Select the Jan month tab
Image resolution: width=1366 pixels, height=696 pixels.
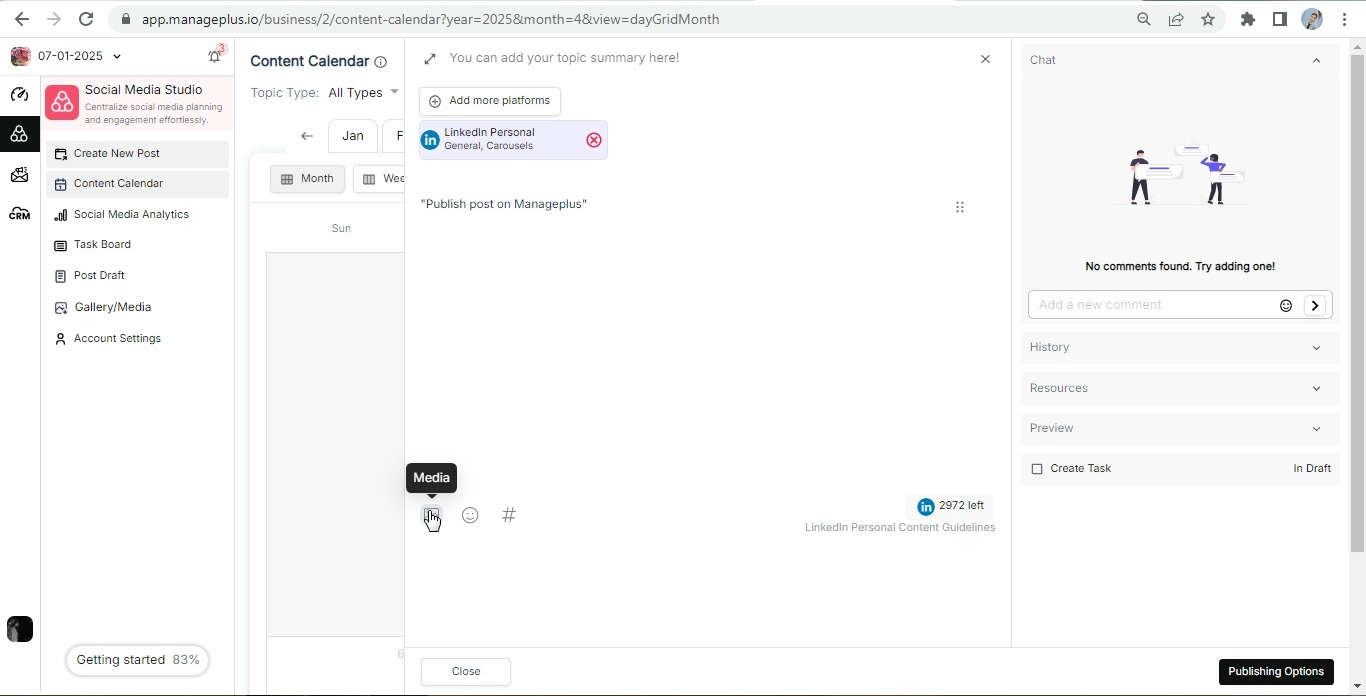352,136
